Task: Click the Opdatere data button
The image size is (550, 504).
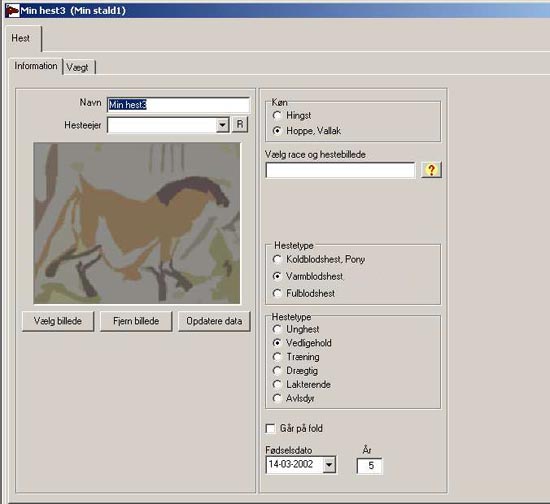Action: click(214, 321)
